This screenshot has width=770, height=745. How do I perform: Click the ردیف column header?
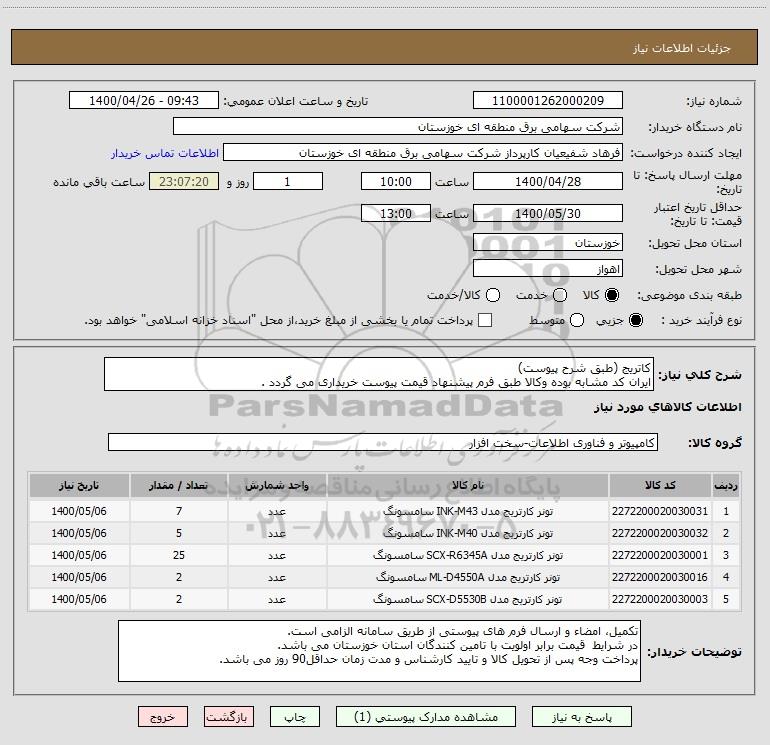[726, 485]
